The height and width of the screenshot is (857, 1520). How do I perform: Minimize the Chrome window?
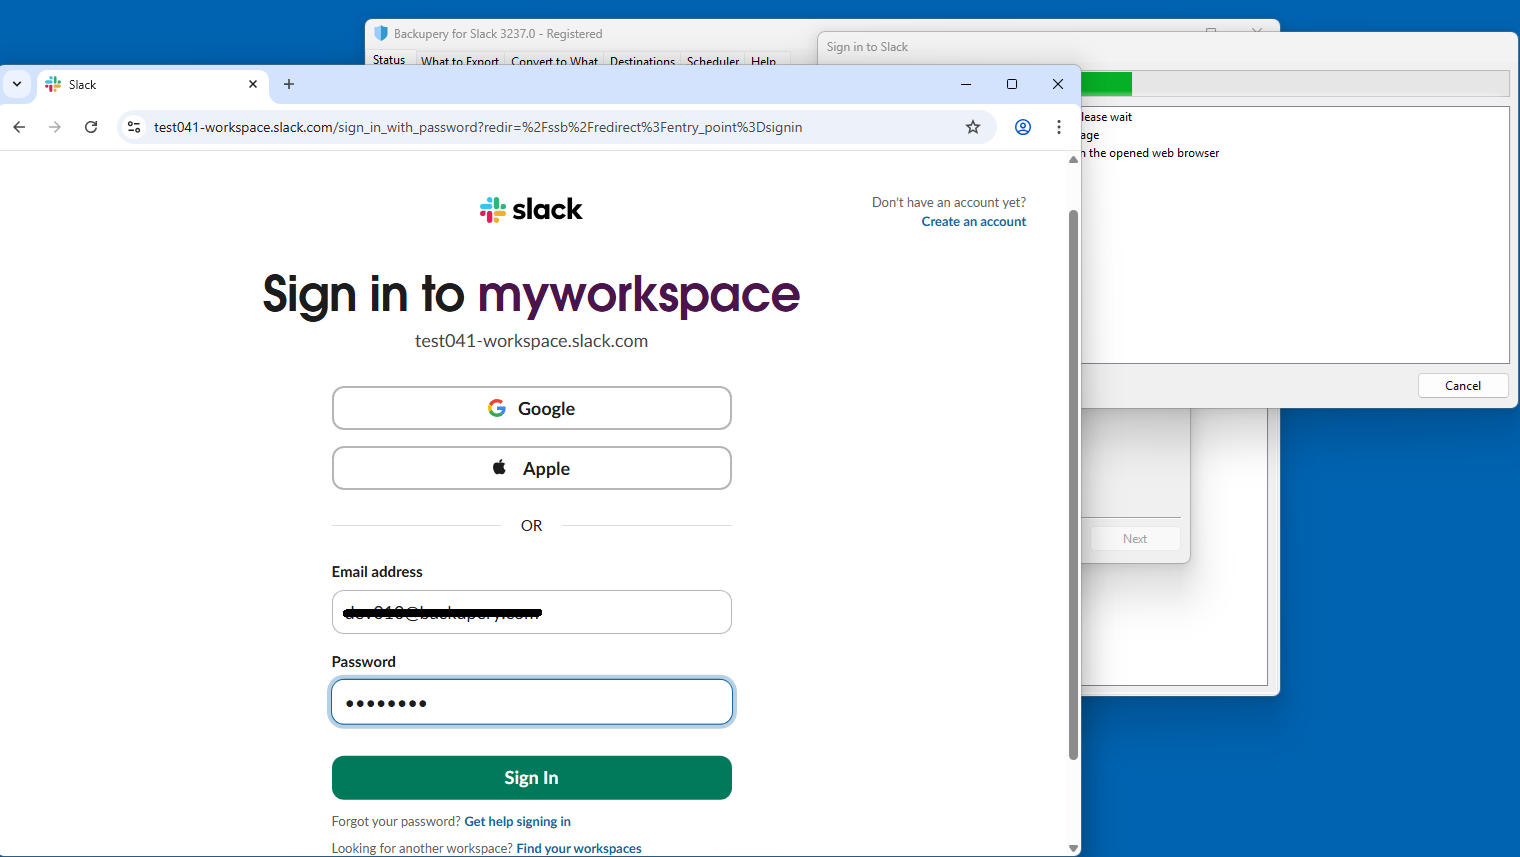(966, 84)
